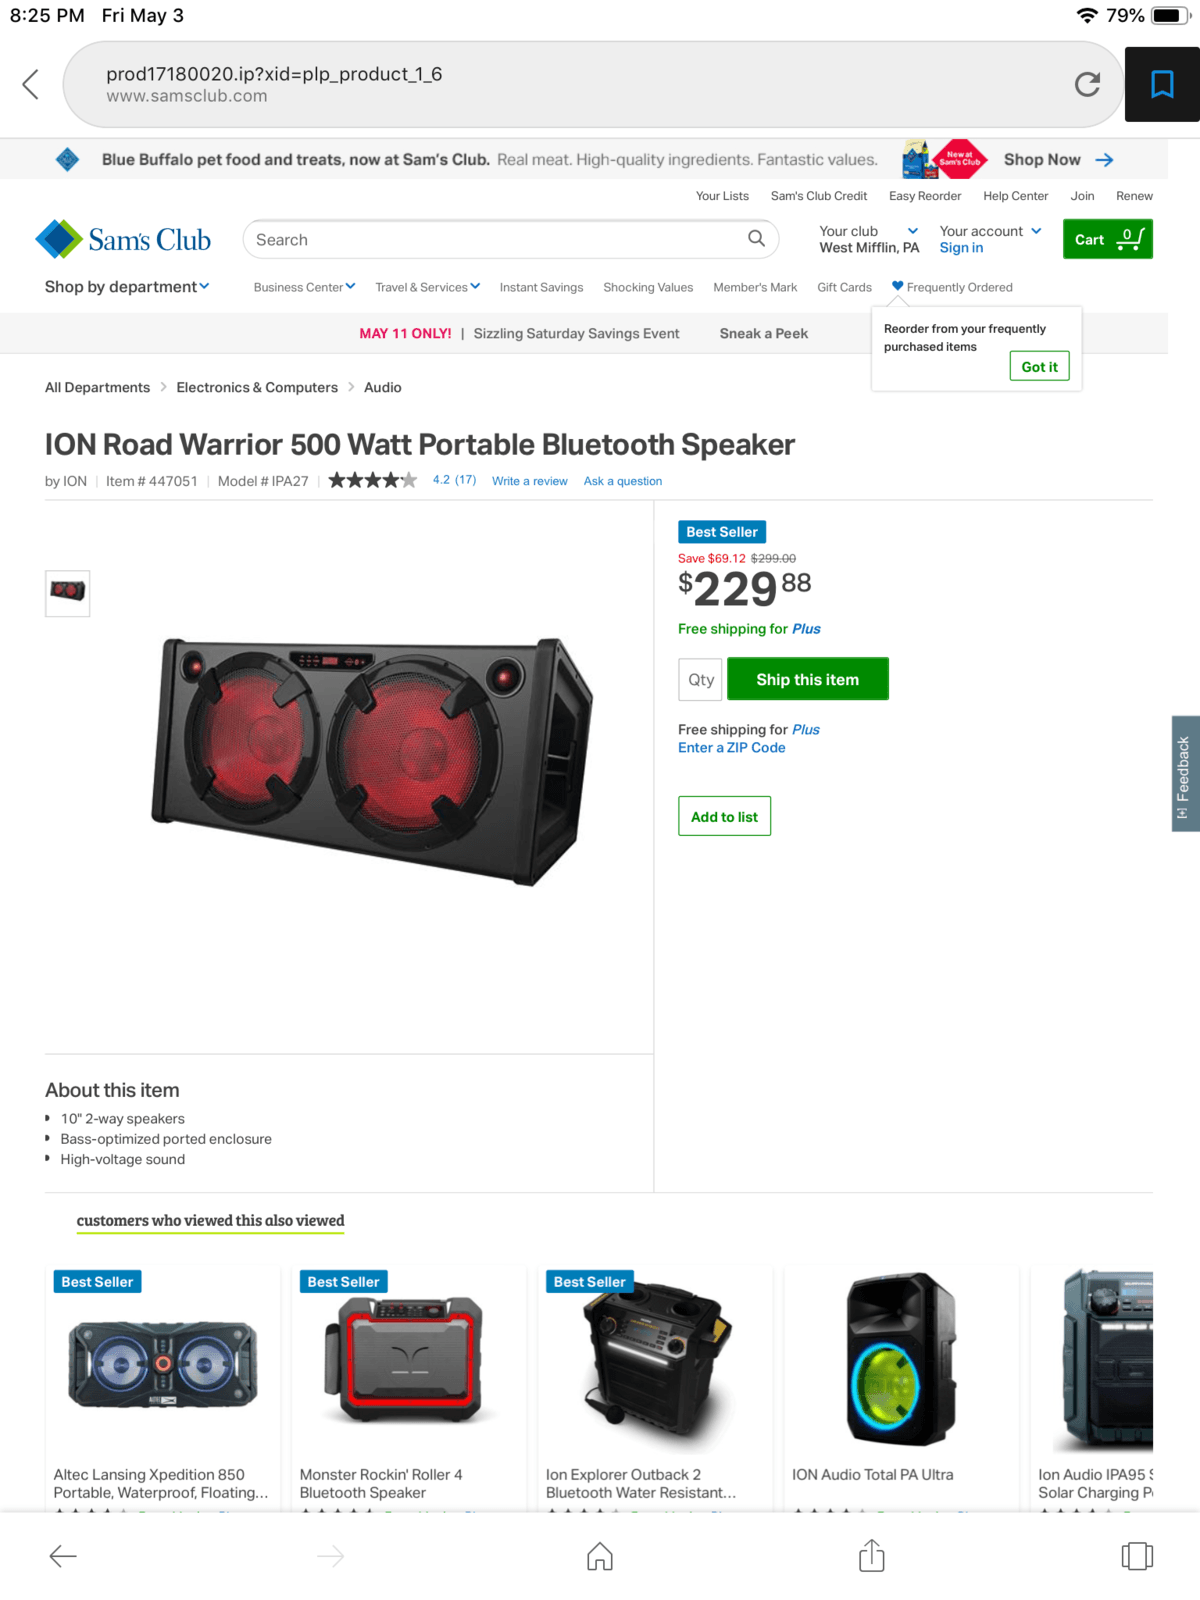Click the search magnifier icon
Viewport: 1200px width, 1600px height.
tap(756, 239)
